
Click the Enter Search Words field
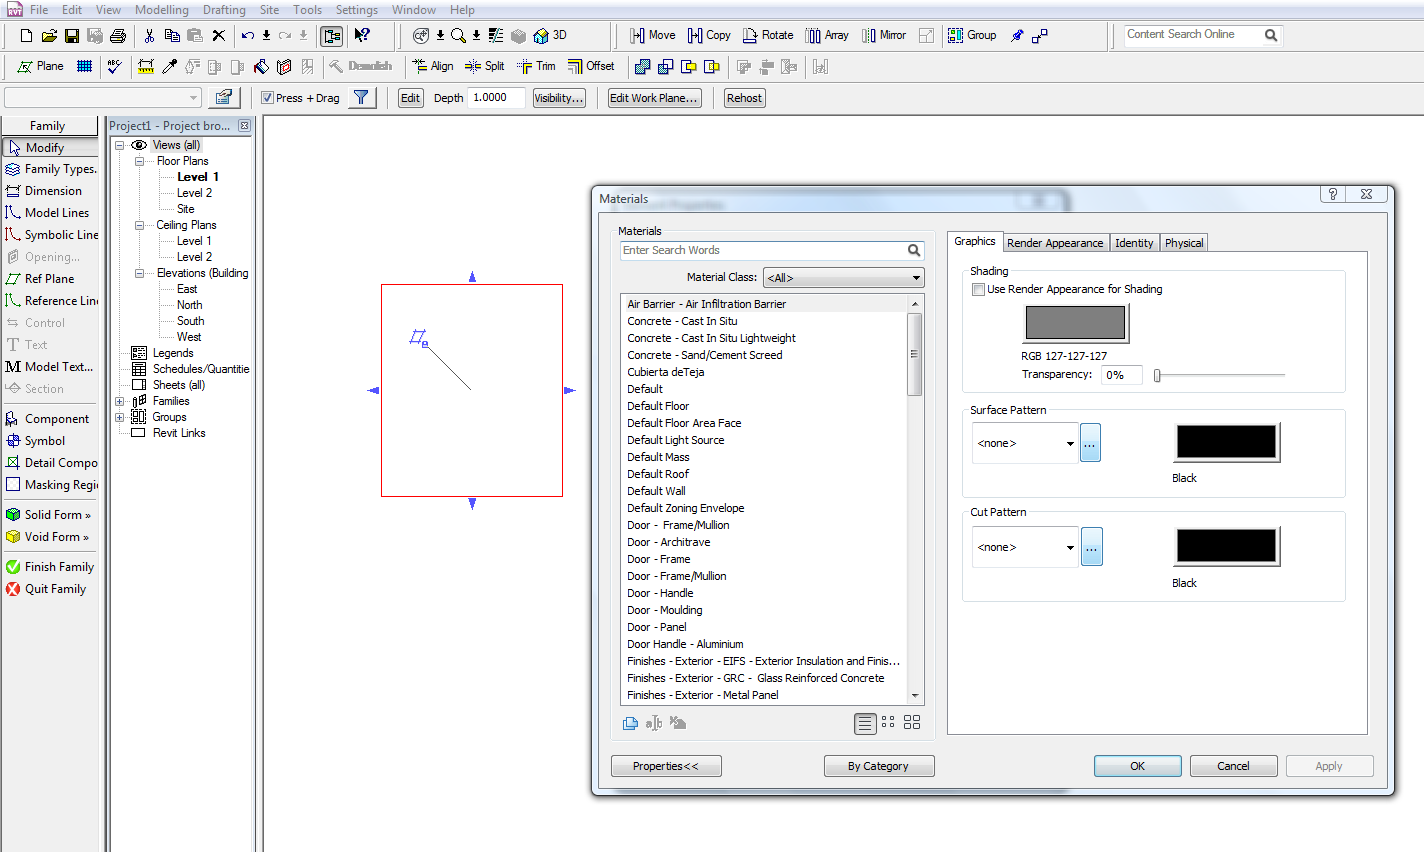762,251
